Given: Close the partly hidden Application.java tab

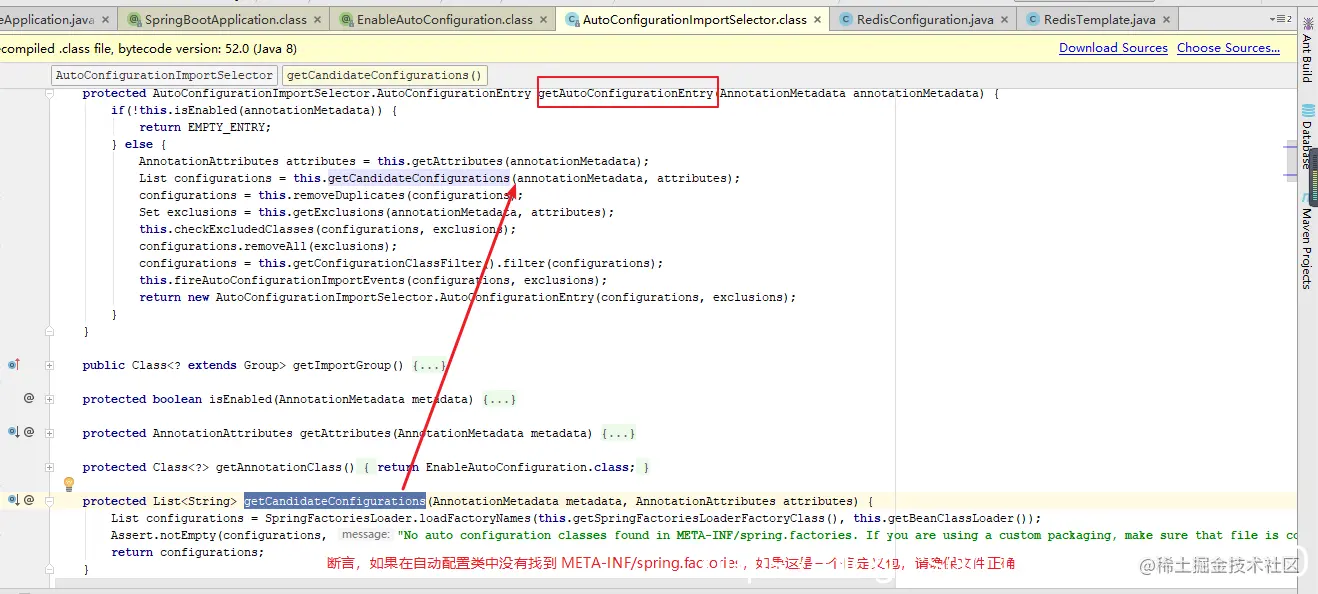Looking at the screenshot, I should point(106,20).
